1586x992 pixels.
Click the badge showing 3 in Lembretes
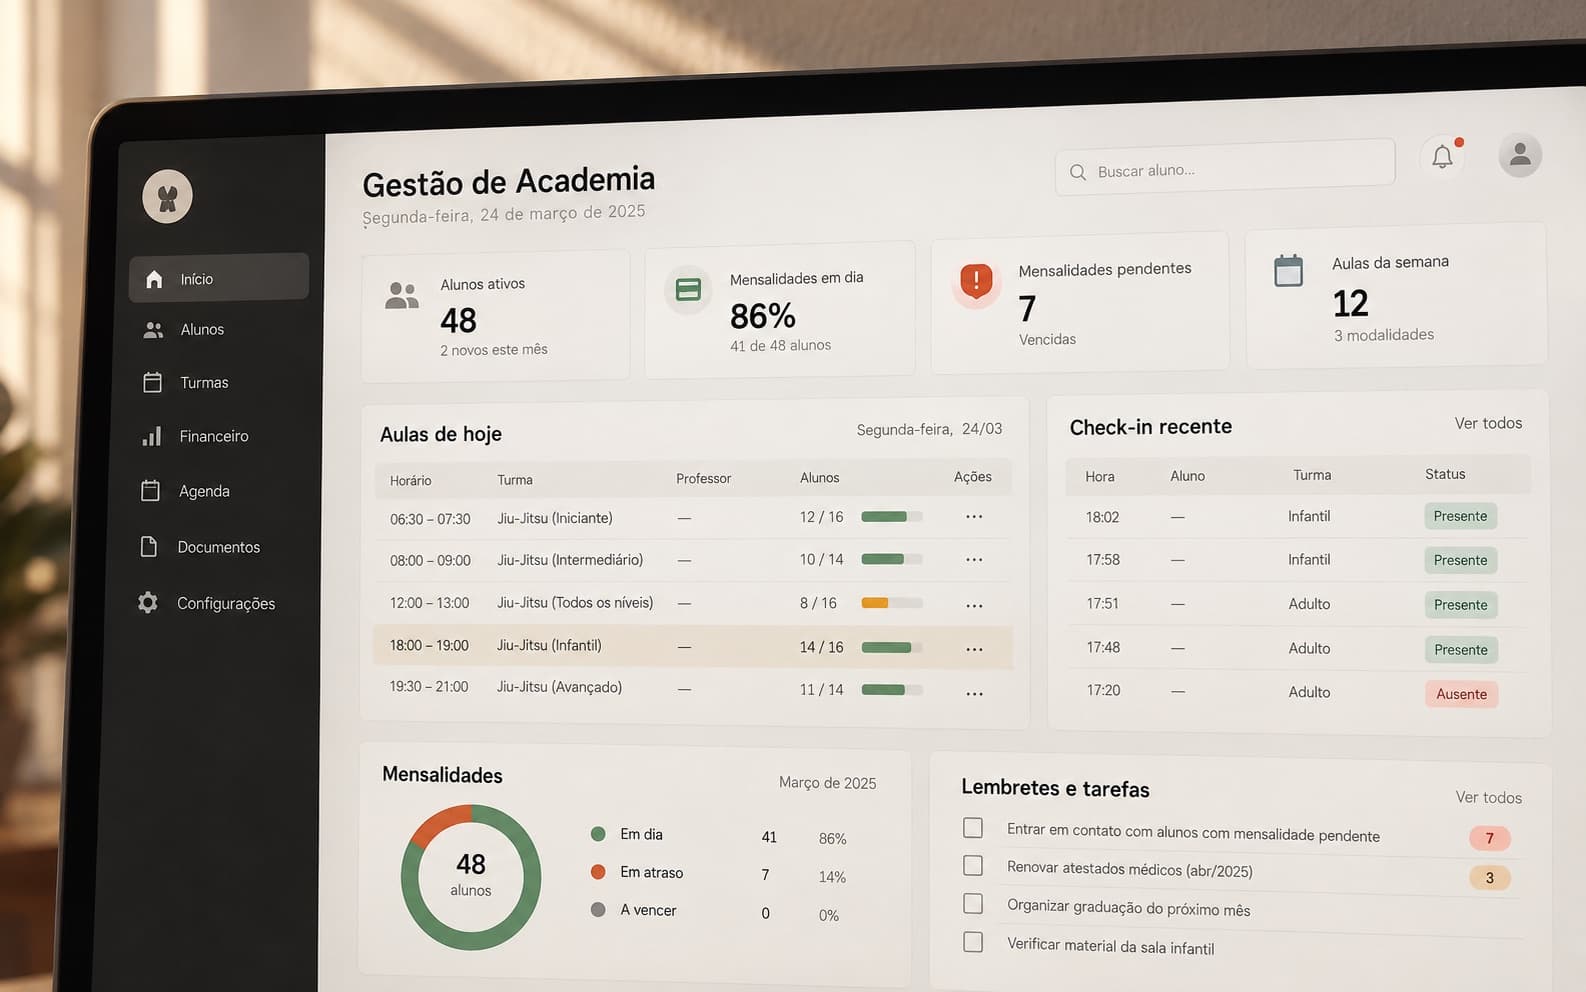point(1490,878)
